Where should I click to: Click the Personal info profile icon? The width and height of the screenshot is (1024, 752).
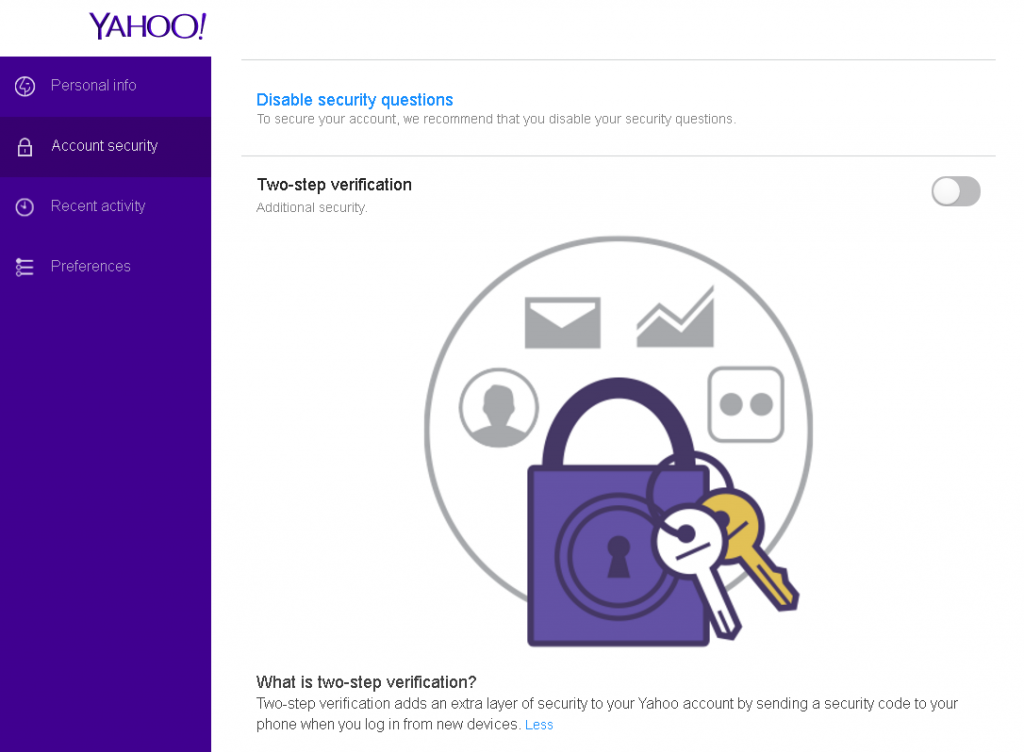coord(25,86)
